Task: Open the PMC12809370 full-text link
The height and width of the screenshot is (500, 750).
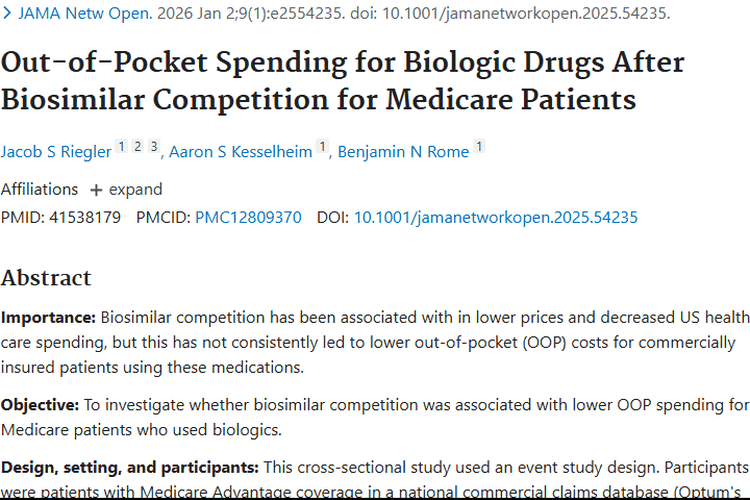Action: [x=248, y=217]
